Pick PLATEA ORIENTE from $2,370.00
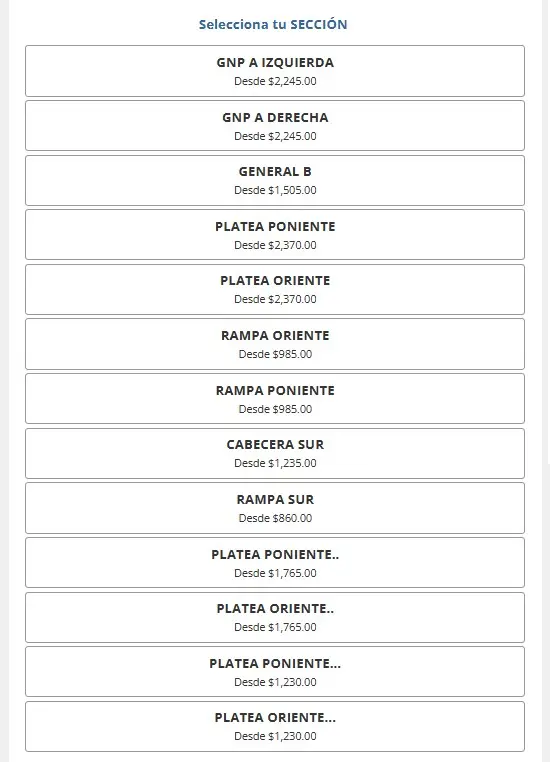The width and height of the screenshot is (550, 762). pyautogui.click(x=275, y=290)
